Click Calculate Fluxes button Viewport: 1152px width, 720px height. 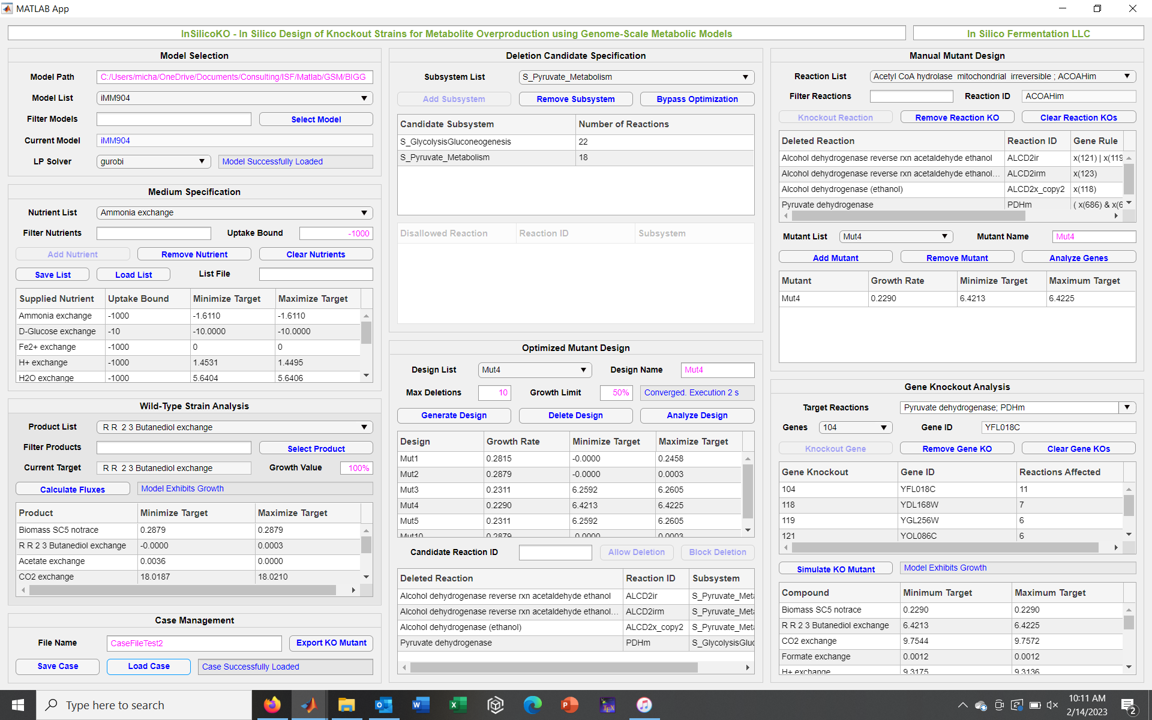(x=73, y=489)
